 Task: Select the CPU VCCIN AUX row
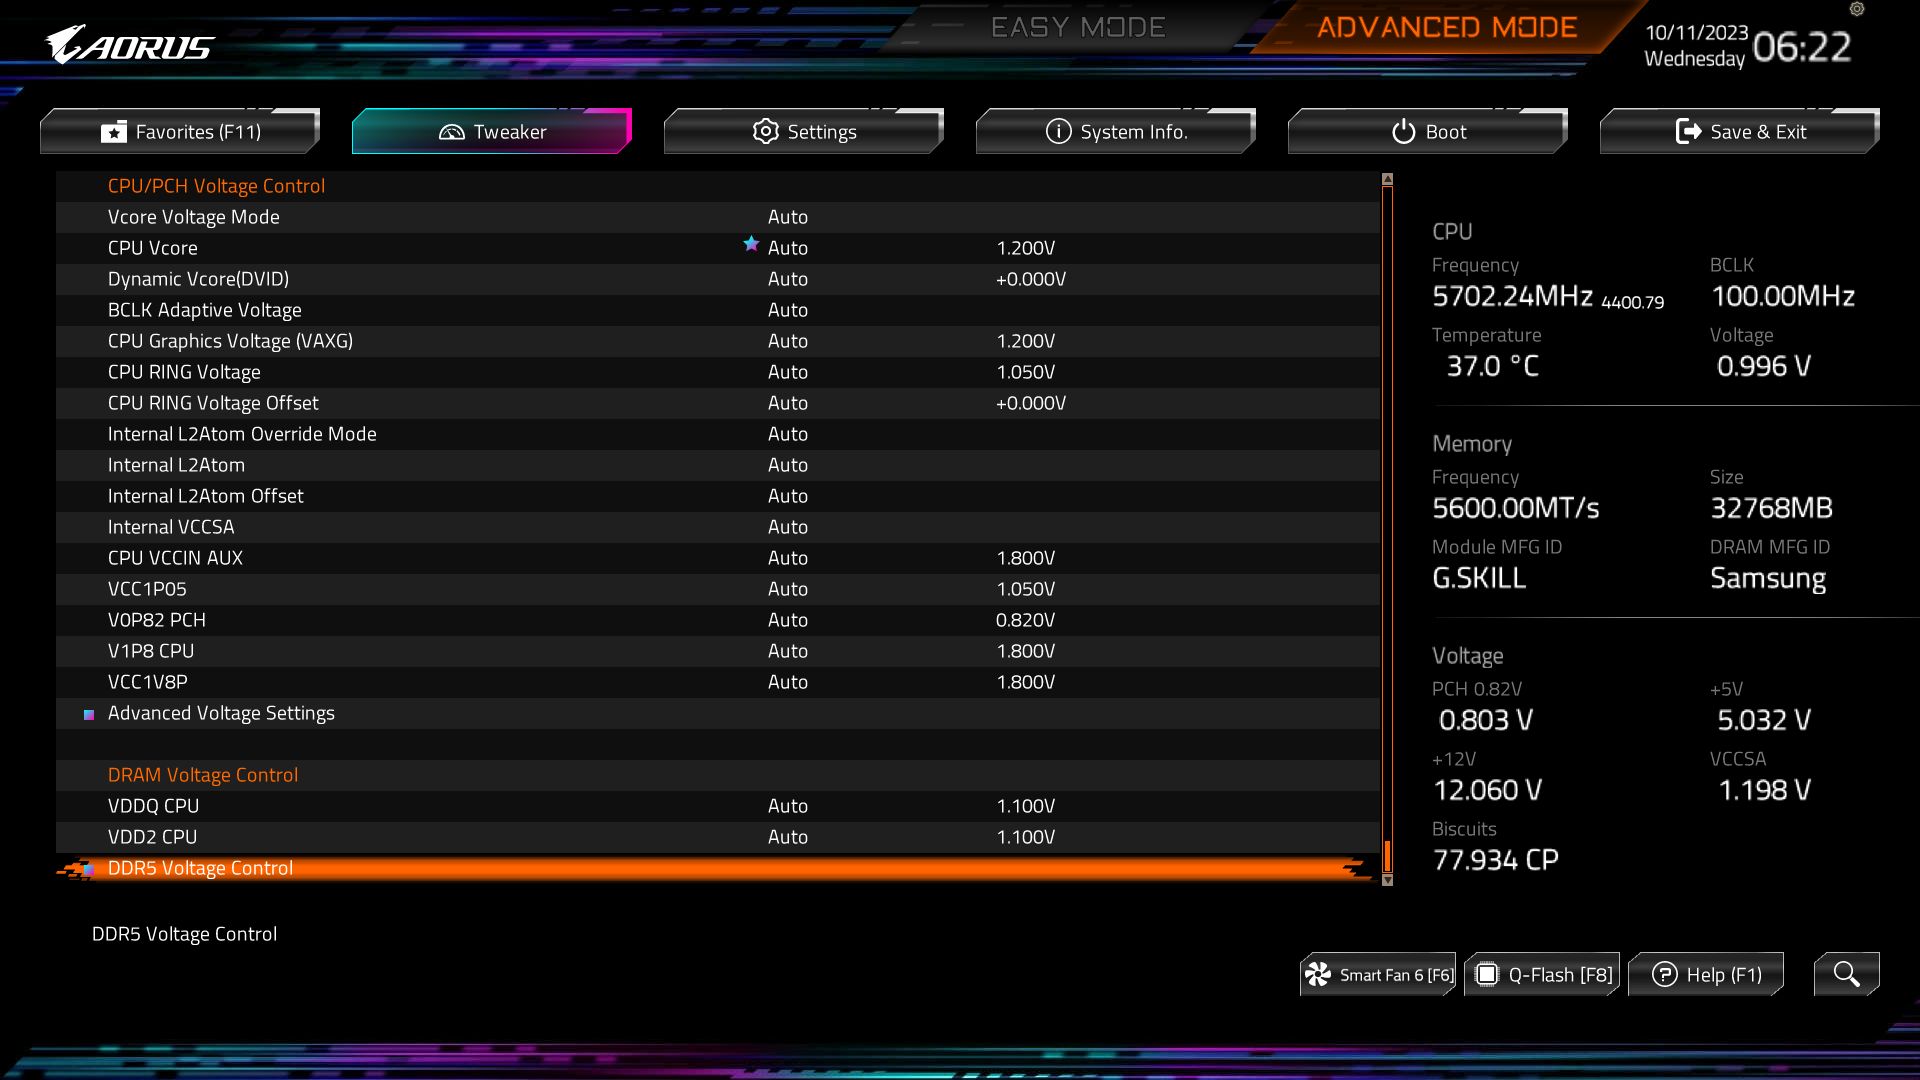[x=718, y=558]
